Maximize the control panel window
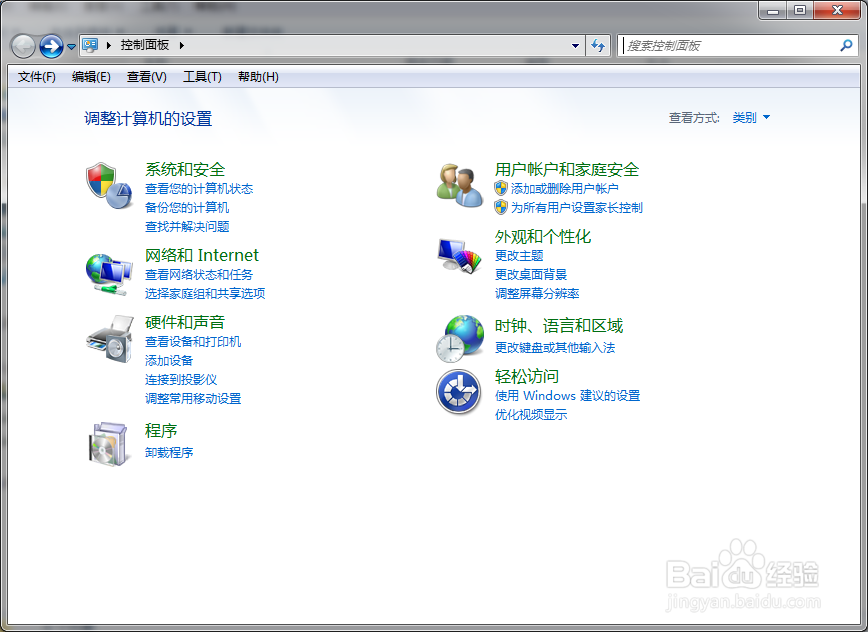 [799, 11]
